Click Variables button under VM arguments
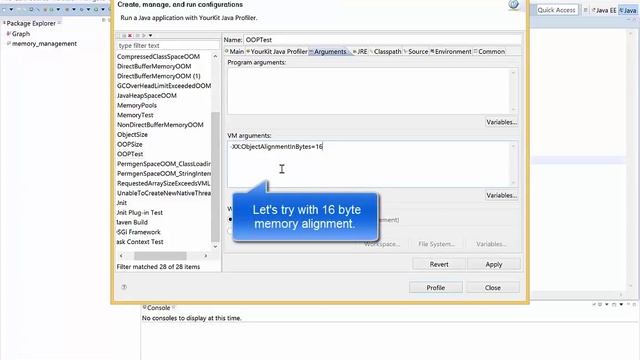640x360 pixels. (502, 195)
